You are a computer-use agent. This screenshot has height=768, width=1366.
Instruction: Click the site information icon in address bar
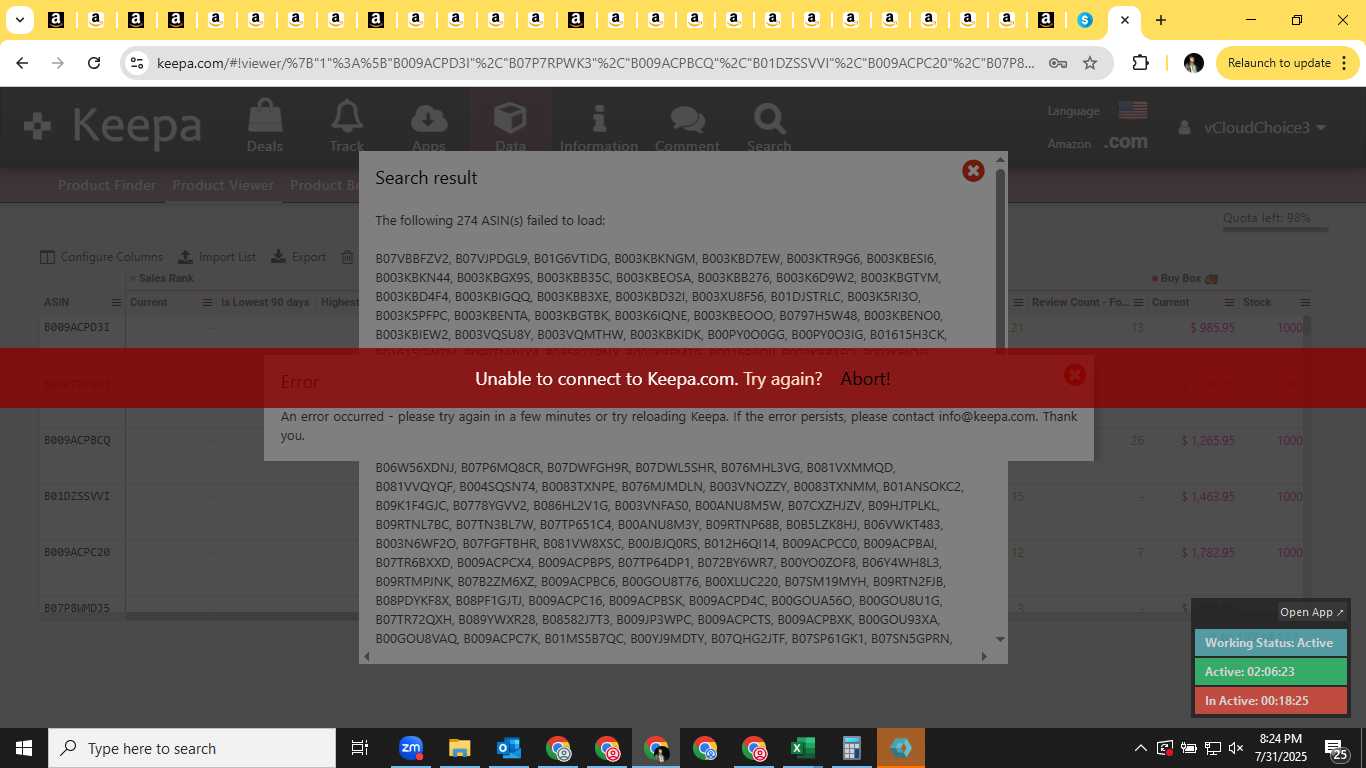click(138, 63)
